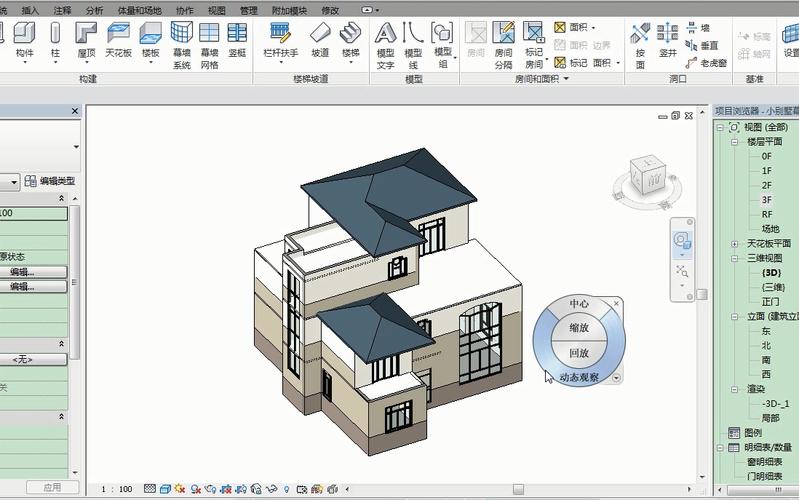Select the 柱 (Column) tool
The image size is (799, 500).
pyautogui.click(x=55, y=40)
